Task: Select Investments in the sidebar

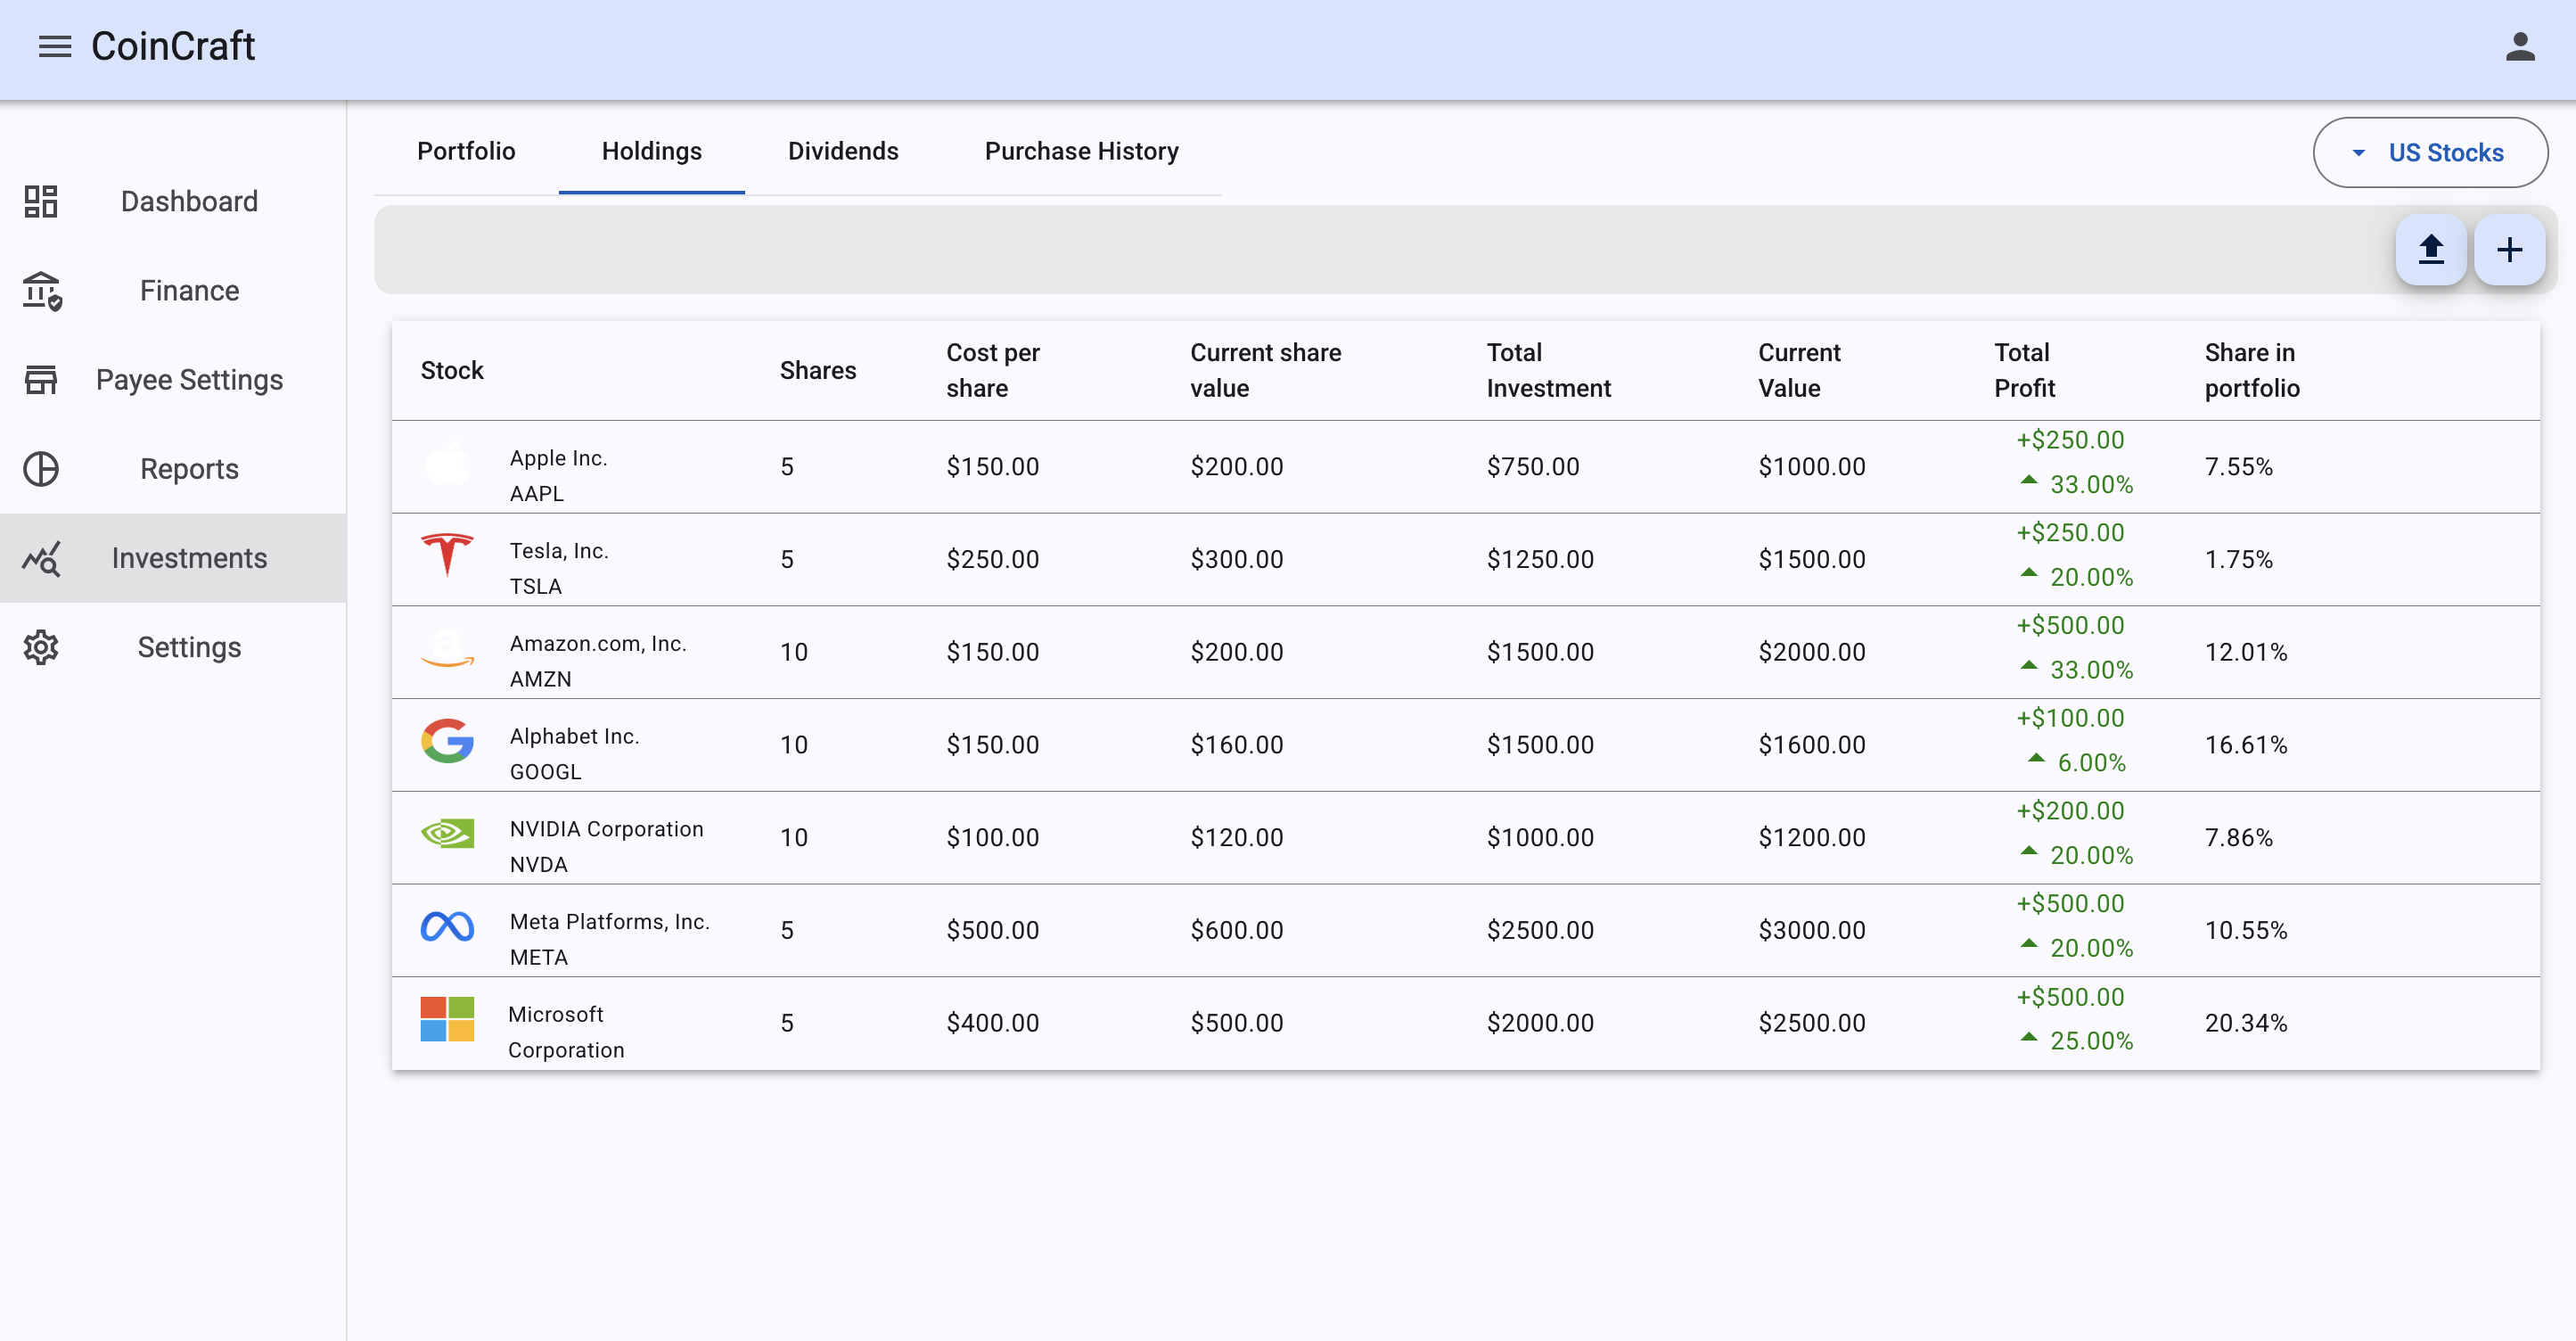Action: click(173, 558)
